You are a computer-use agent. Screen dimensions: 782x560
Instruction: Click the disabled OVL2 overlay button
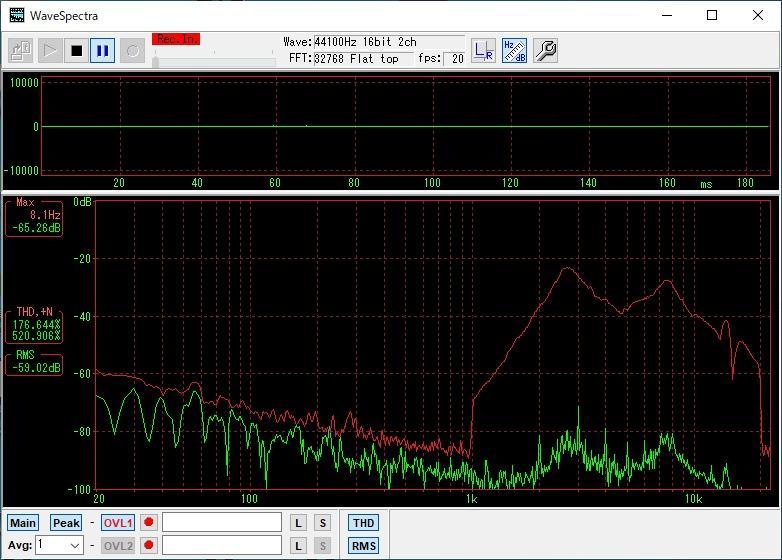pos(118,546)
